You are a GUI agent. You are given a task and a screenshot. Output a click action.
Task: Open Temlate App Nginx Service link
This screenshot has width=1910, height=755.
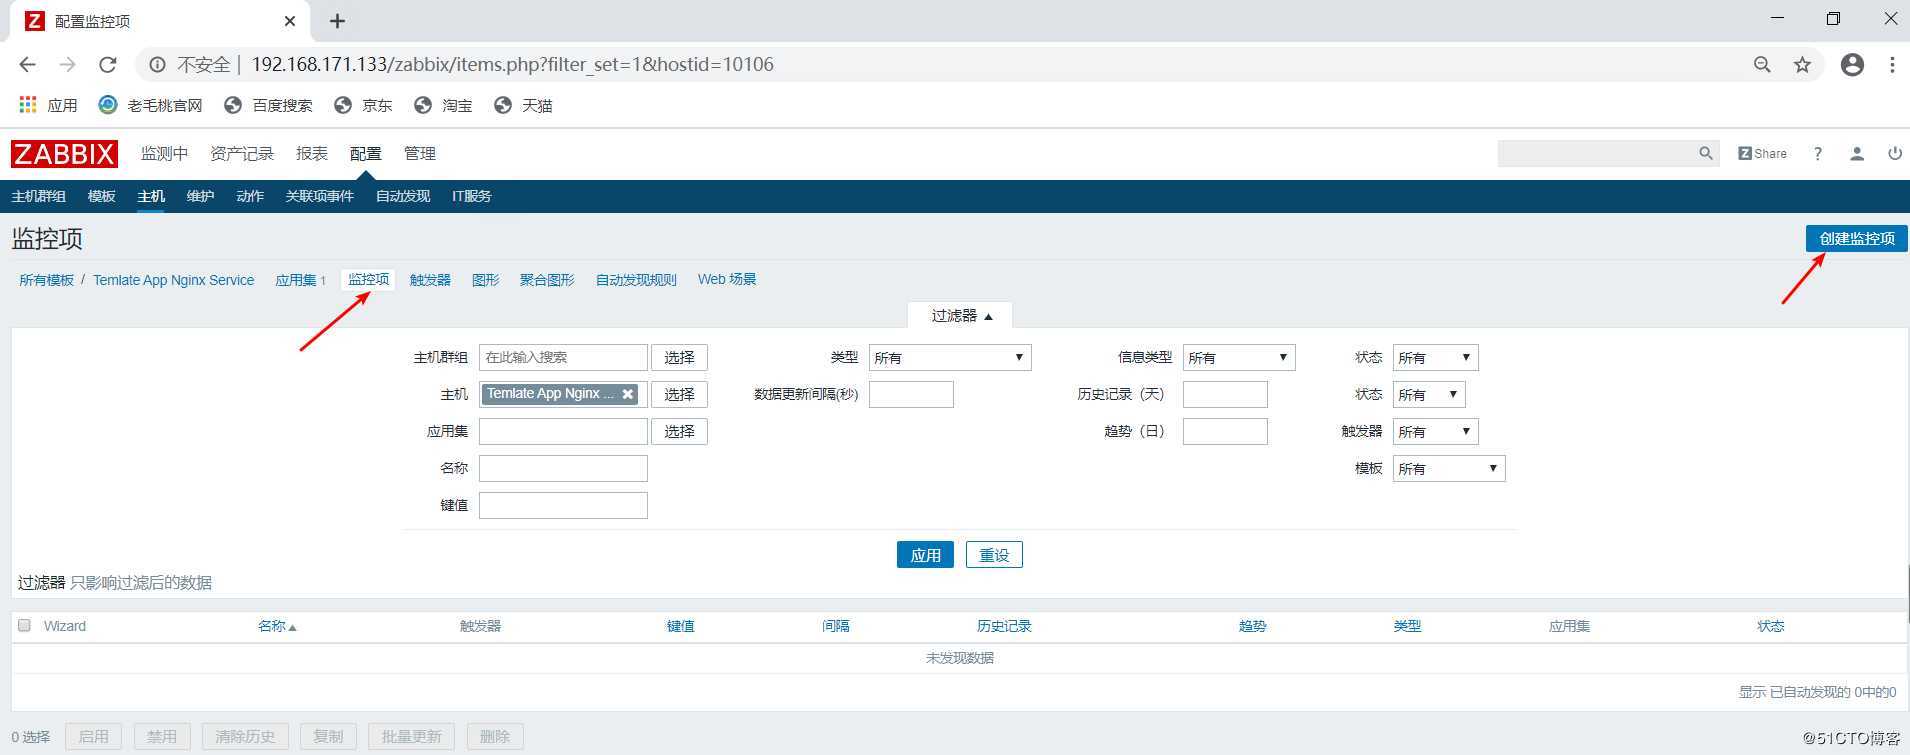click(174, 280)
